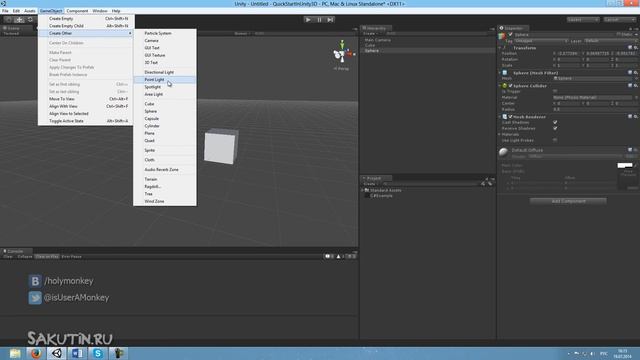Open the Tag dropdown in Inspector

pos(541,41)
